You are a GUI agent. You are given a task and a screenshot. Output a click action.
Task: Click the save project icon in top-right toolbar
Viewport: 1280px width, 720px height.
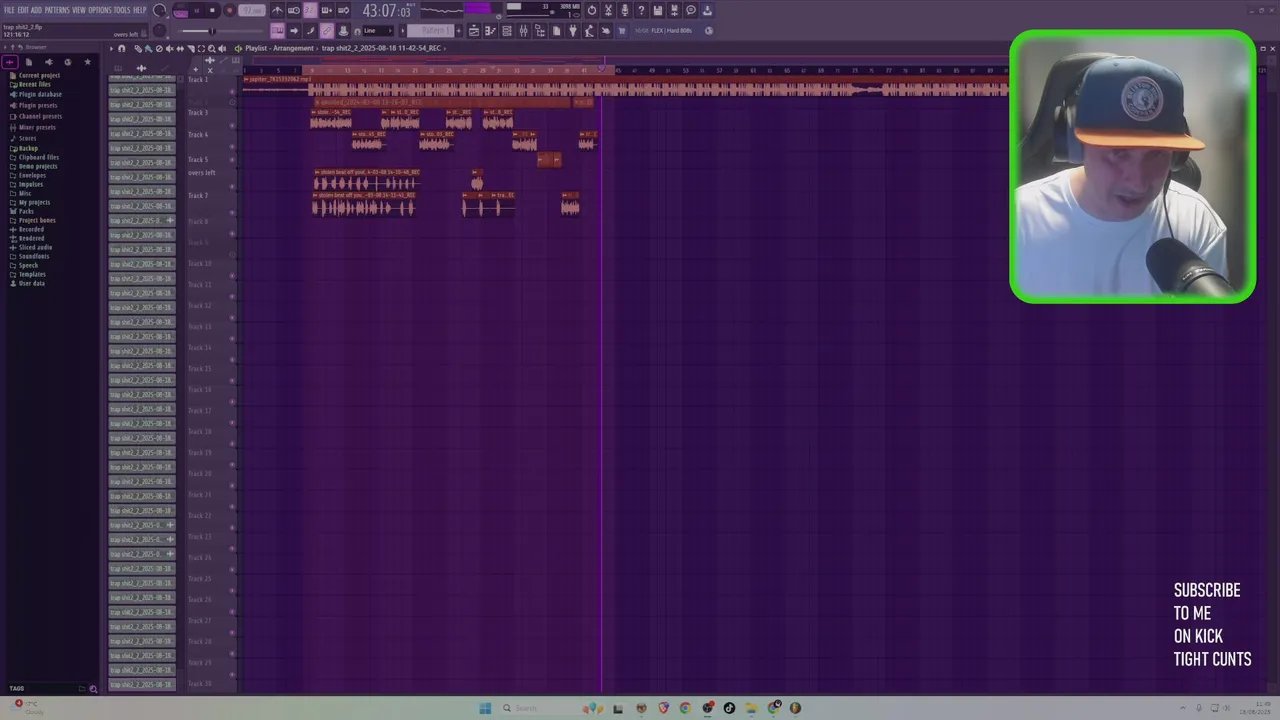(658, 11)
